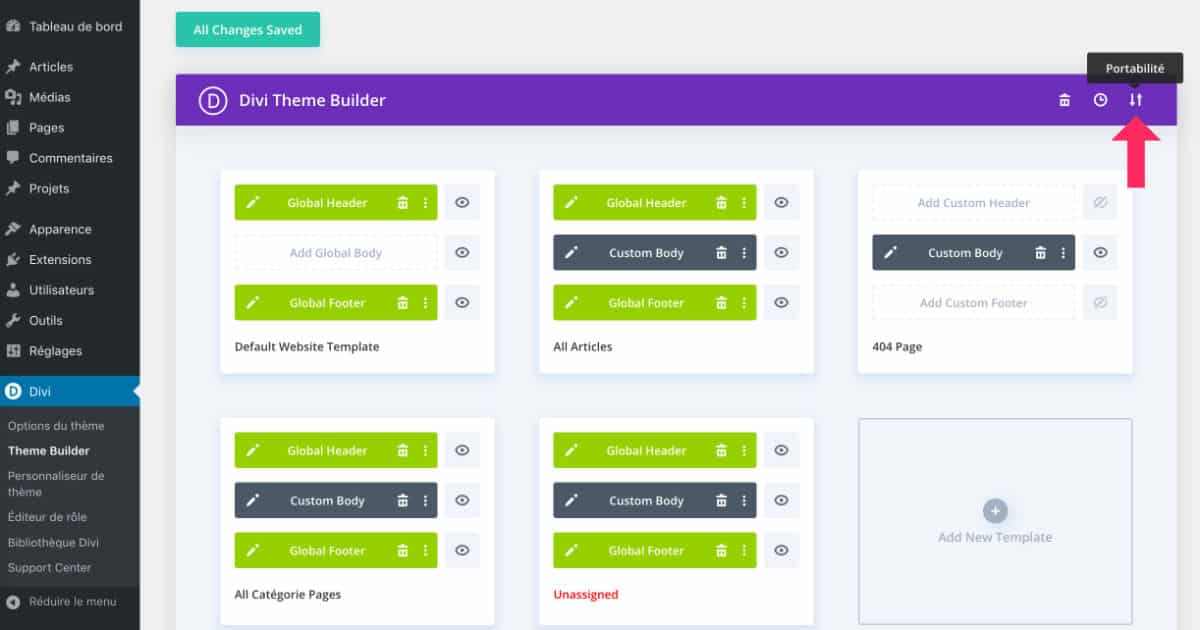The height and width of the screenshot is (630, 1200).
Task: Hide the Global Footer on All Articles
Action: click(x=781, y=303)
